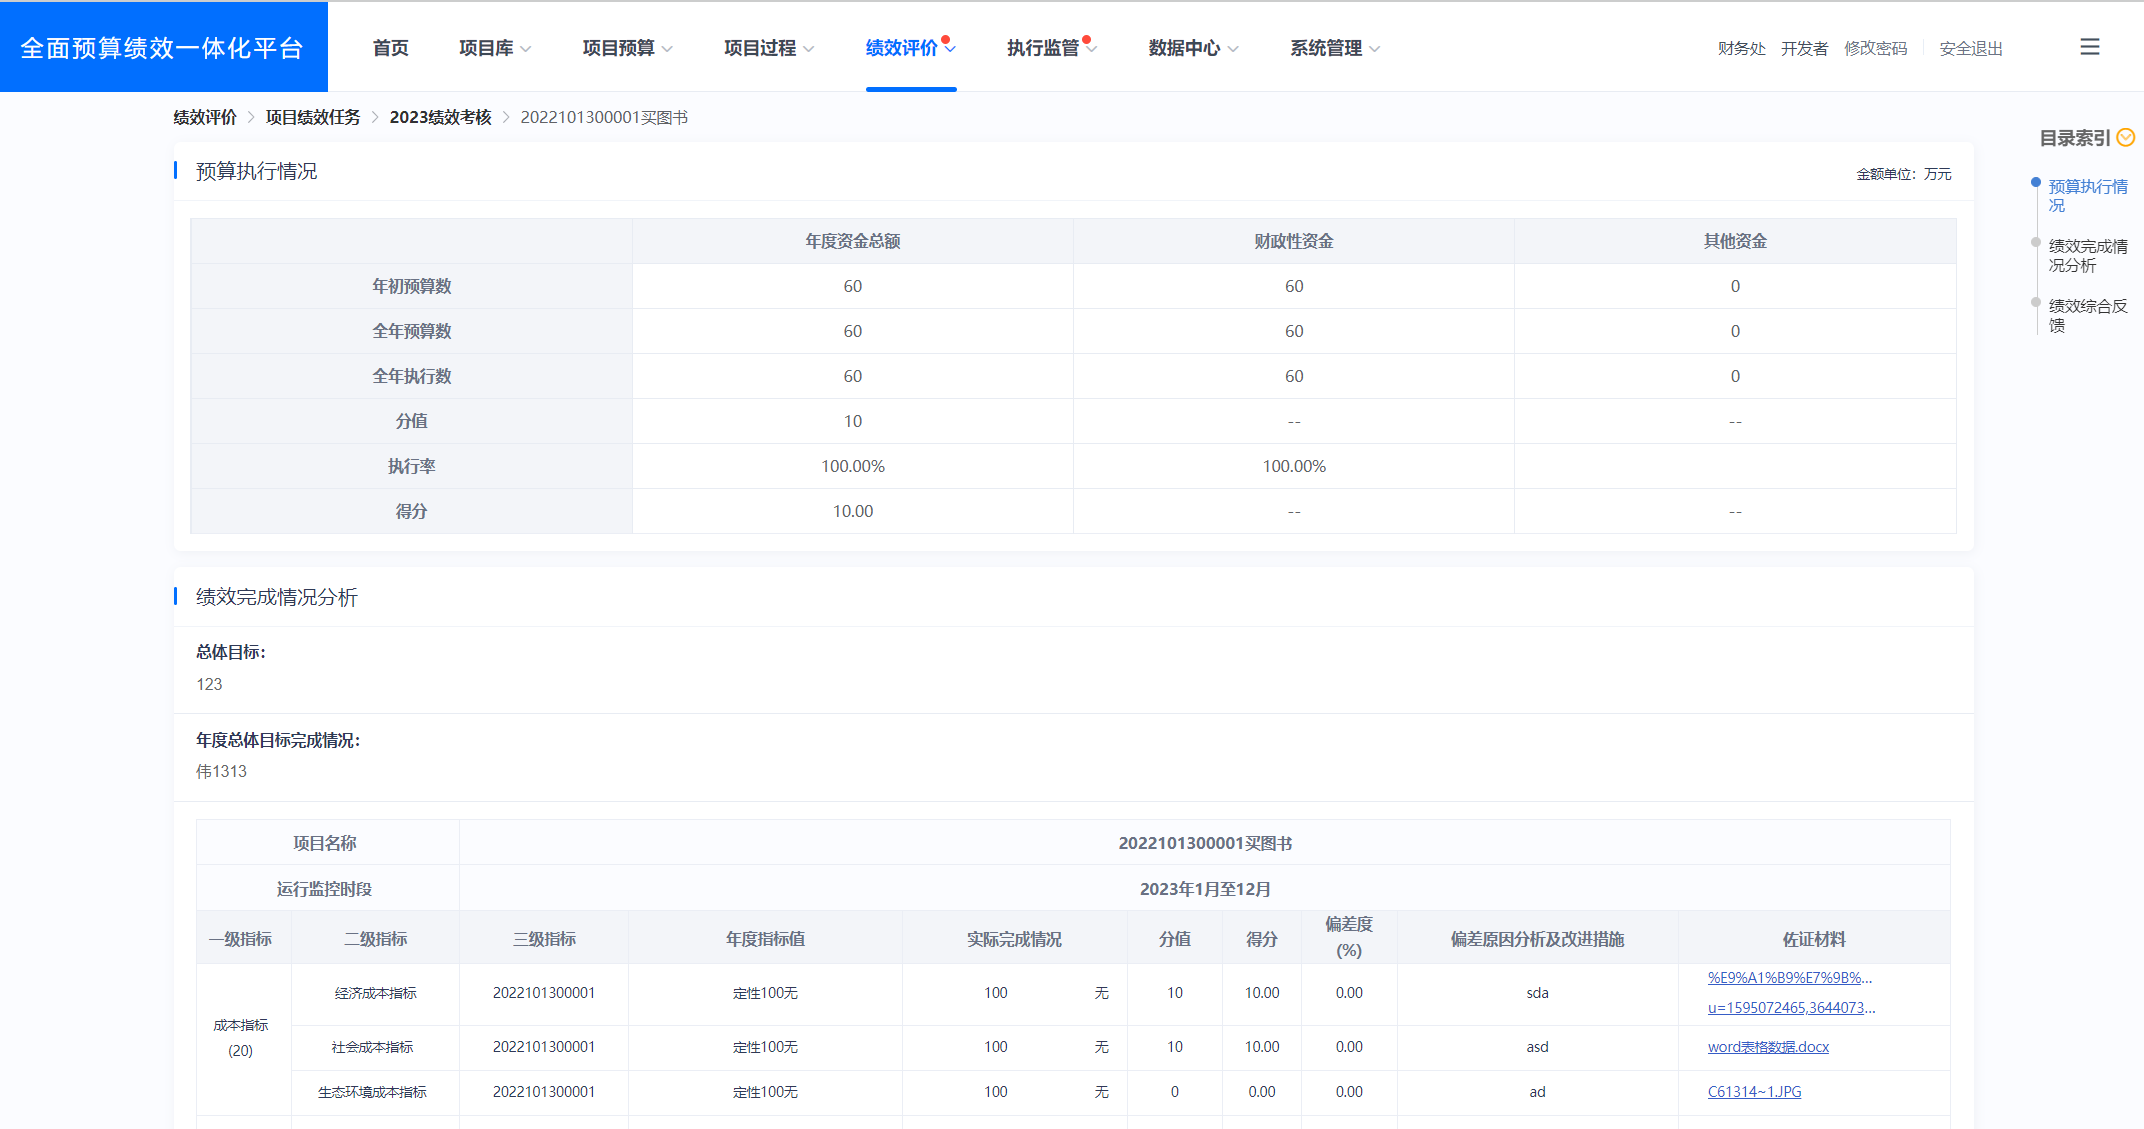Click the 财务处 account link

coord(1740,47)
